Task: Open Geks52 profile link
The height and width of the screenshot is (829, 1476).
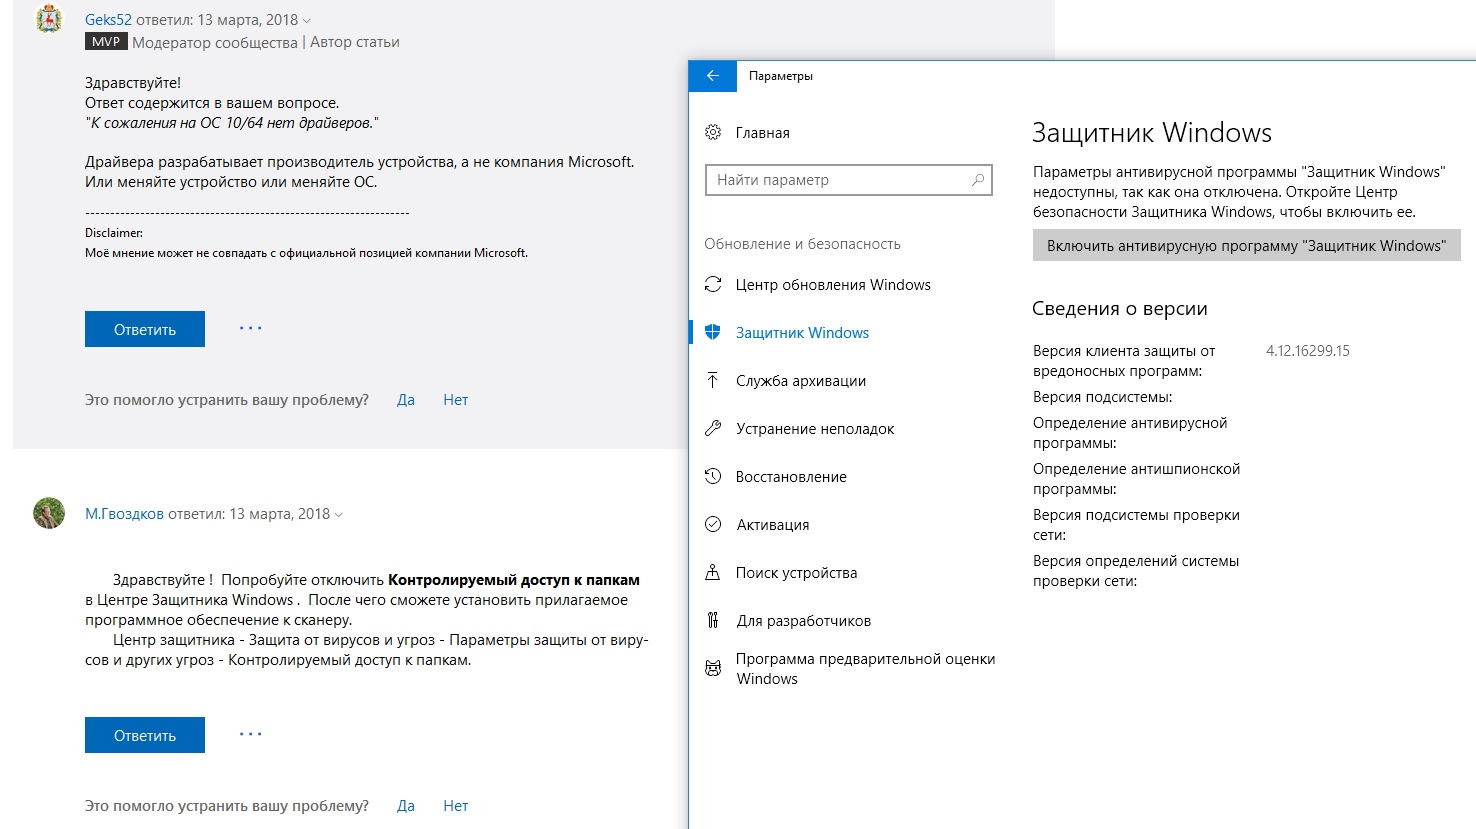Action: [x=108, y=20]
